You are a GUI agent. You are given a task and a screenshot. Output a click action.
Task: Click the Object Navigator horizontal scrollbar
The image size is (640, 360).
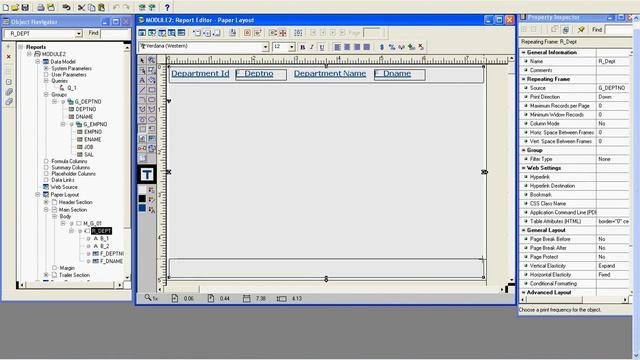pos(70,285)
